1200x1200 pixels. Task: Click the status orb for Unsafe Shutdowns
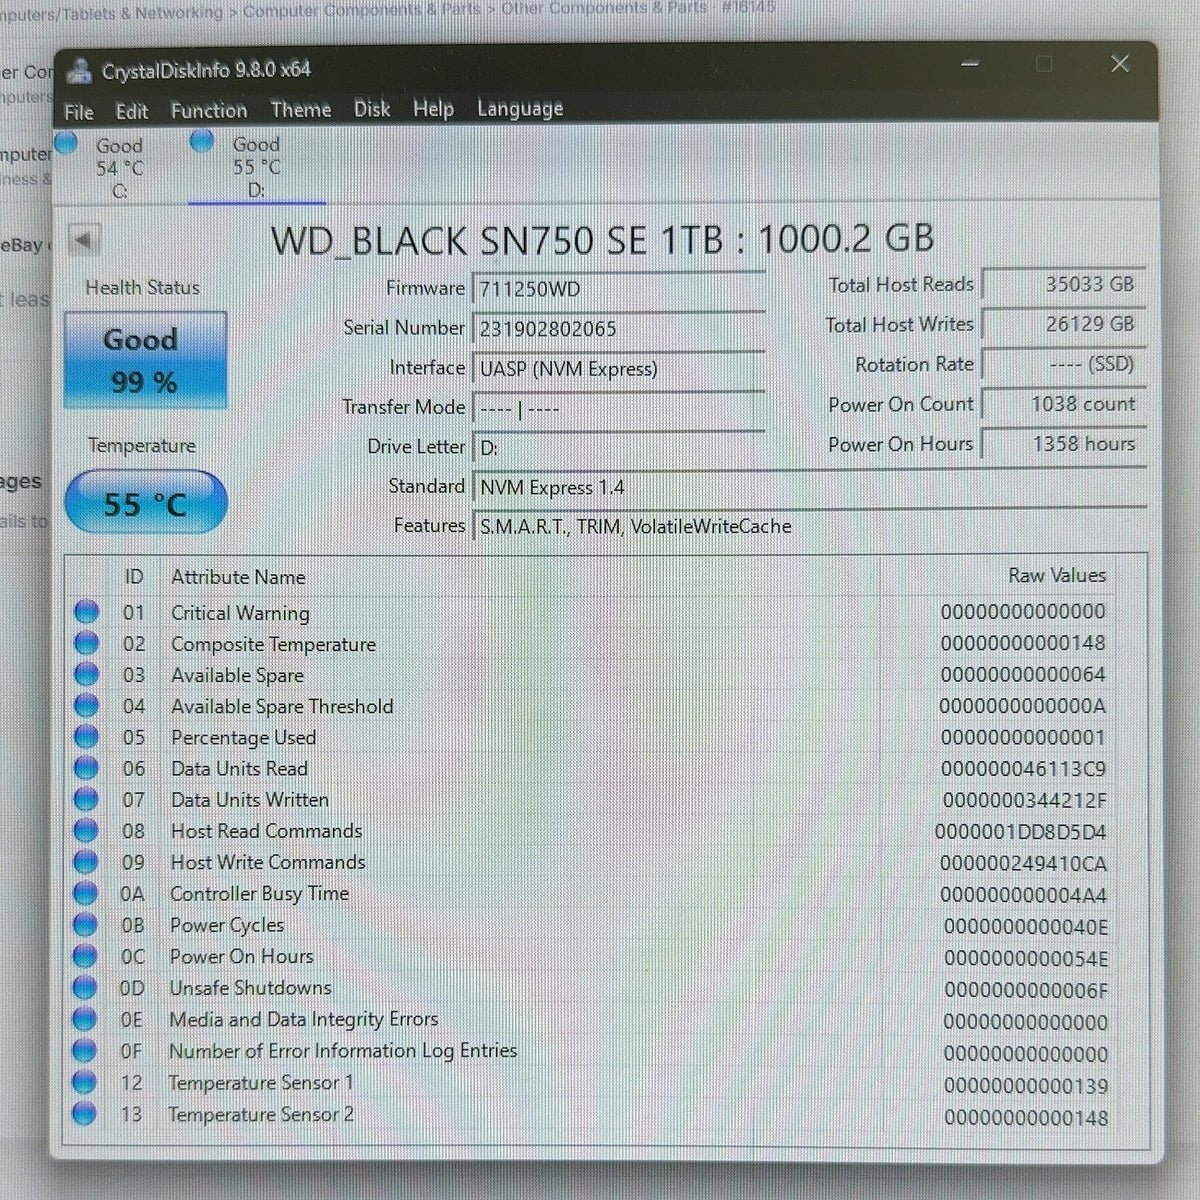click(x=86, y=987)
